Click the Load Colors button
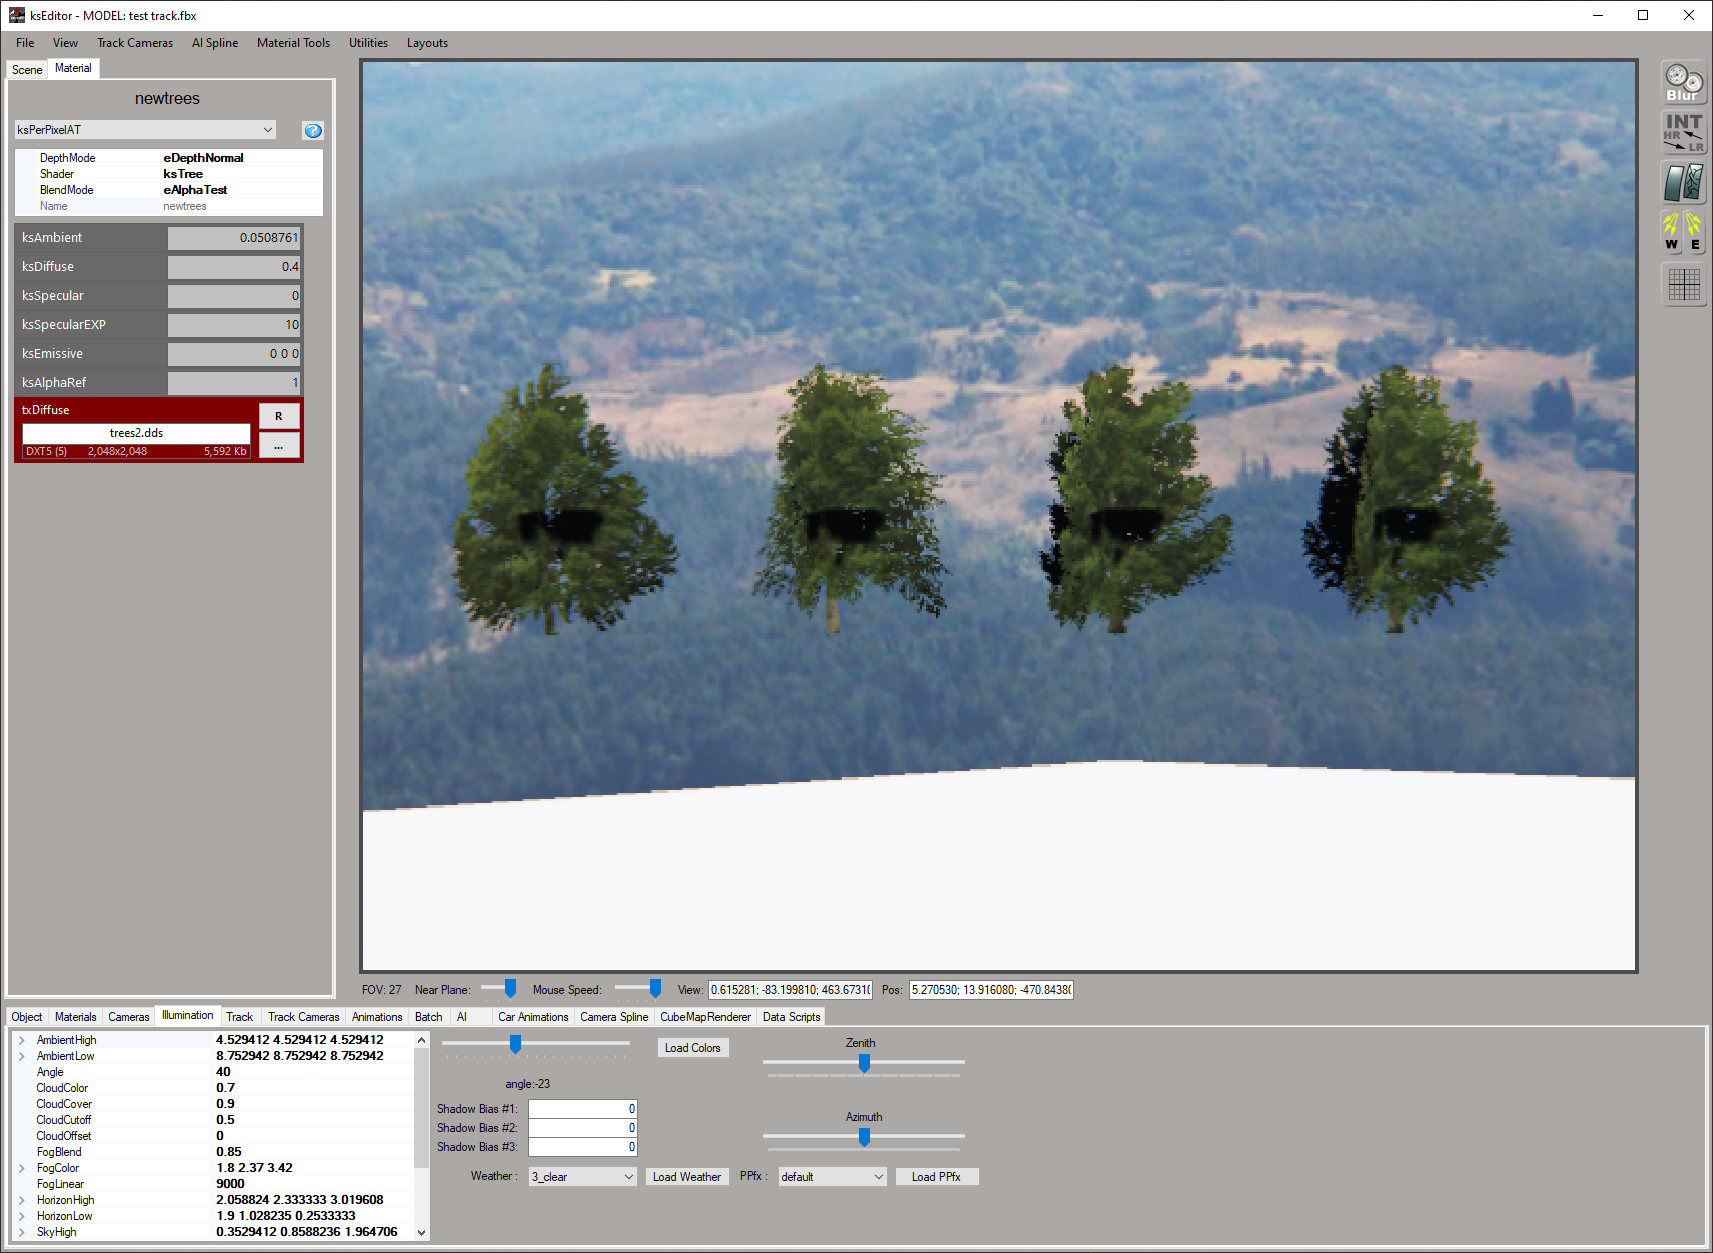The image size is (1713, 1253). click(x=692, y=1048)
